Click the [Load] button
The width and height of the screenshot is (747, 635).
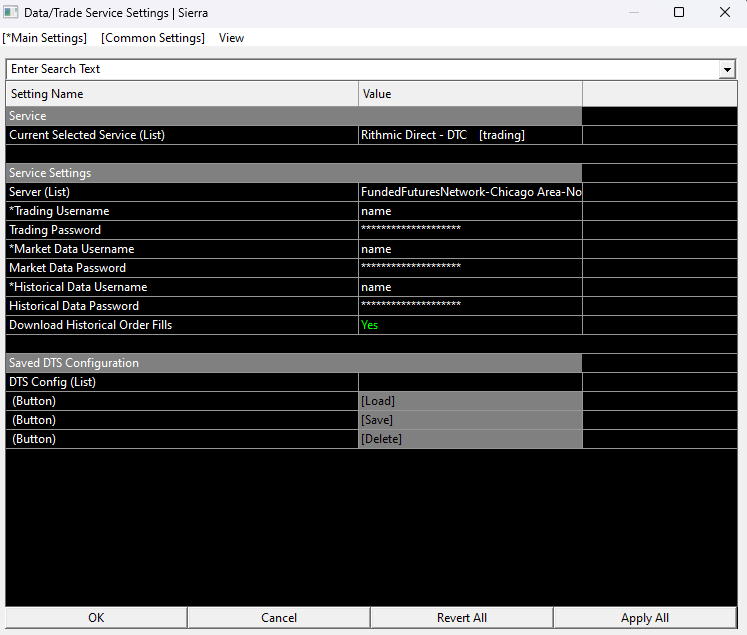pyautogui.click(x=470, y=401)
